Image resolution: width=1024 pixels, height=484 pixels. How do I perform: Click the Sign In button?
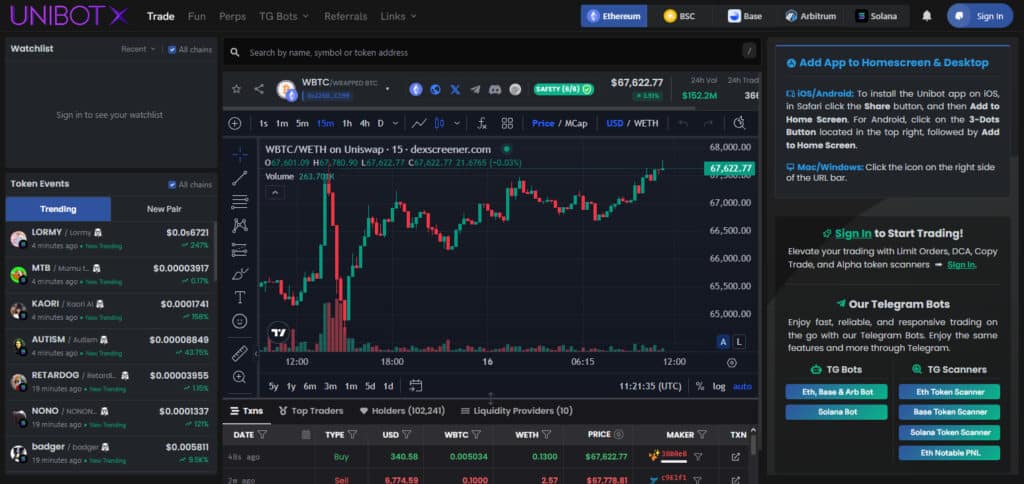[x=980, y=16]
